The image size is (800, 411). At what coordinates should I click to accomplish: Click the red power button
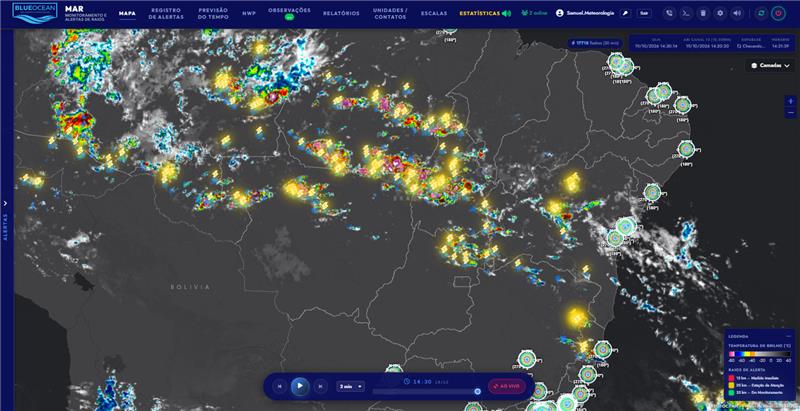pos(778,13)
